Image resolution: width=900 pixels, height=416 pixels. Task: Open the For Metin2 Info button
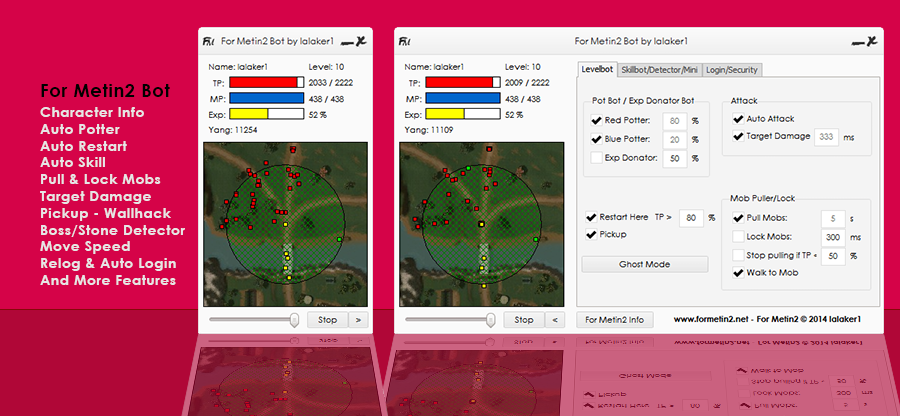pyautogui.click(x=615, y=320)
